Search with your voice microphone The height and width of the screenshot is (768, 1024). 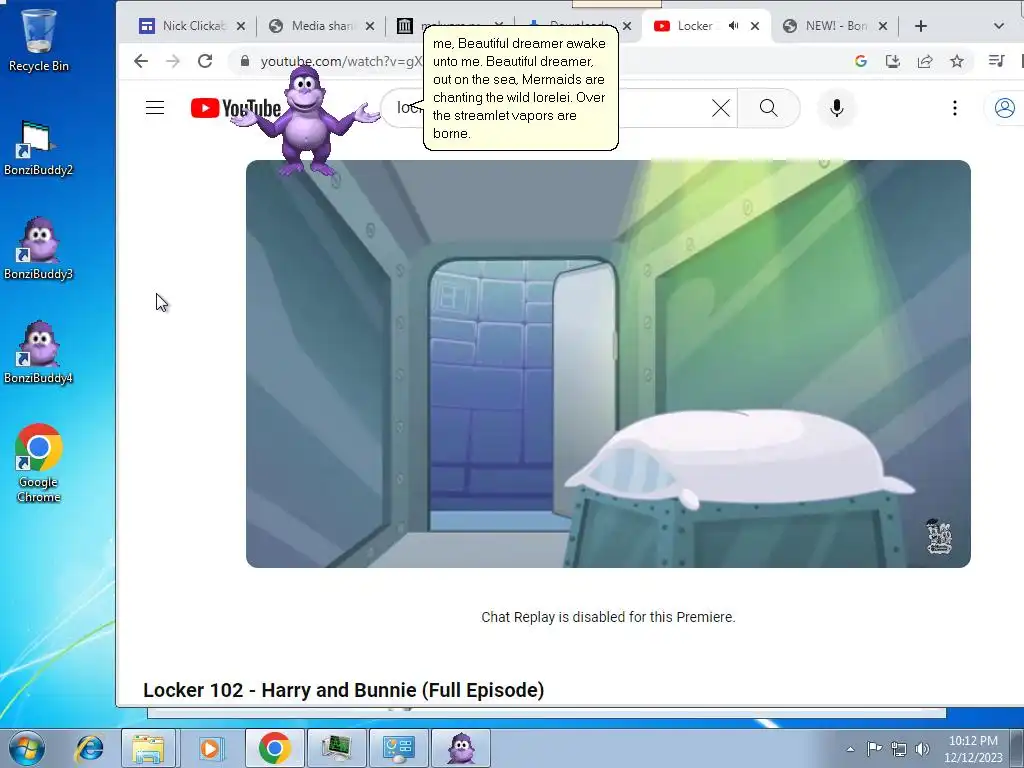[x=837, y=108]
